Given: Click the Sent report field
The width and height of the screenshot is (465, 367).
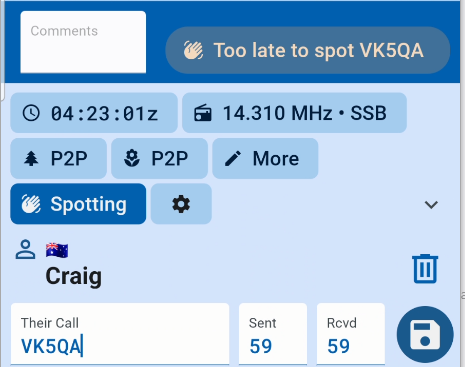Looking at the screenshot, I should tap(273, 334).
